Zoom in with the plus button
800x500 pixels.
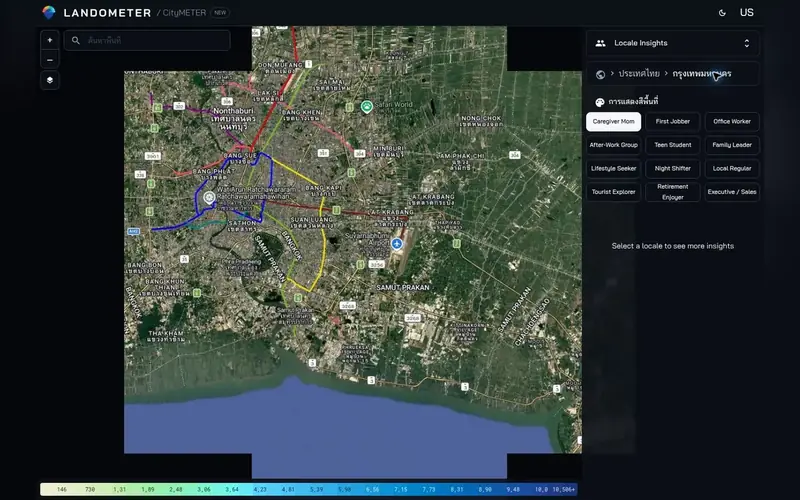point(49,40)
